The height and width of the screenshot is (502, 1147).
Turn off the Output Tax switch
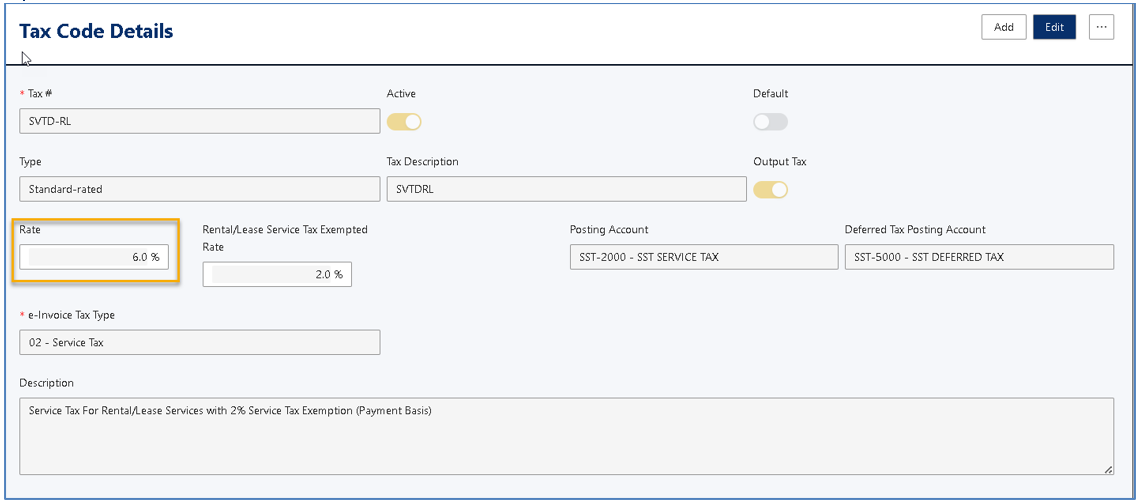[770, 189]
